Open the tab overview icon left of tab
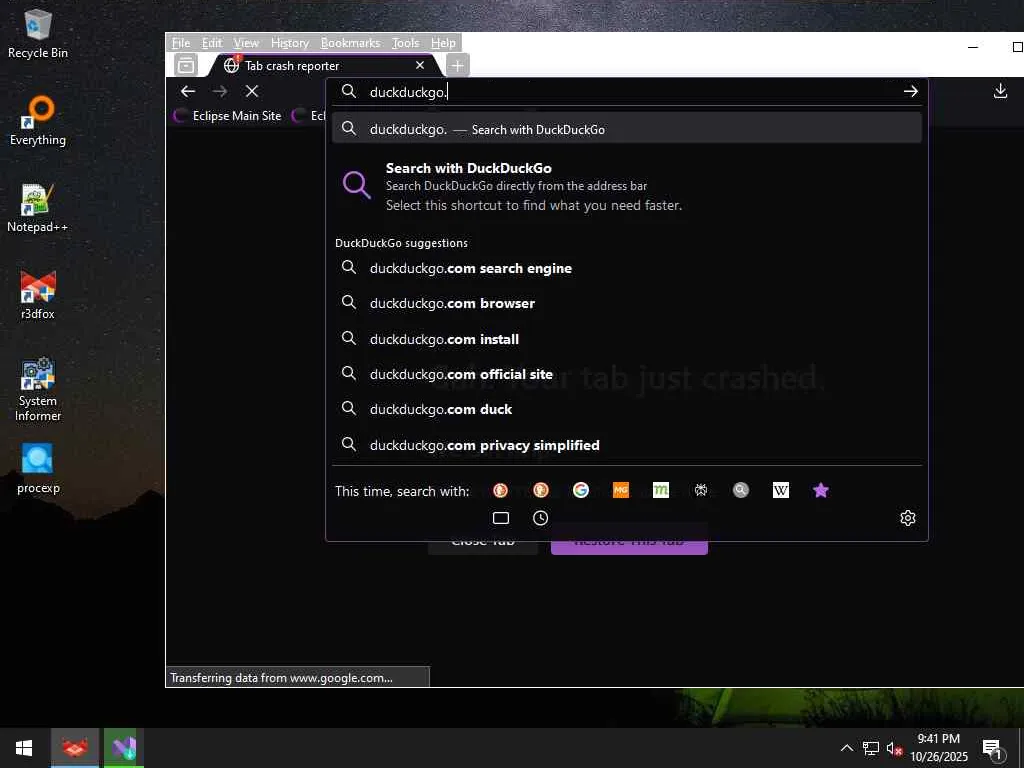Image resolution: width=1024 pixels, height=768 pixels. click(x=186, y=65)
